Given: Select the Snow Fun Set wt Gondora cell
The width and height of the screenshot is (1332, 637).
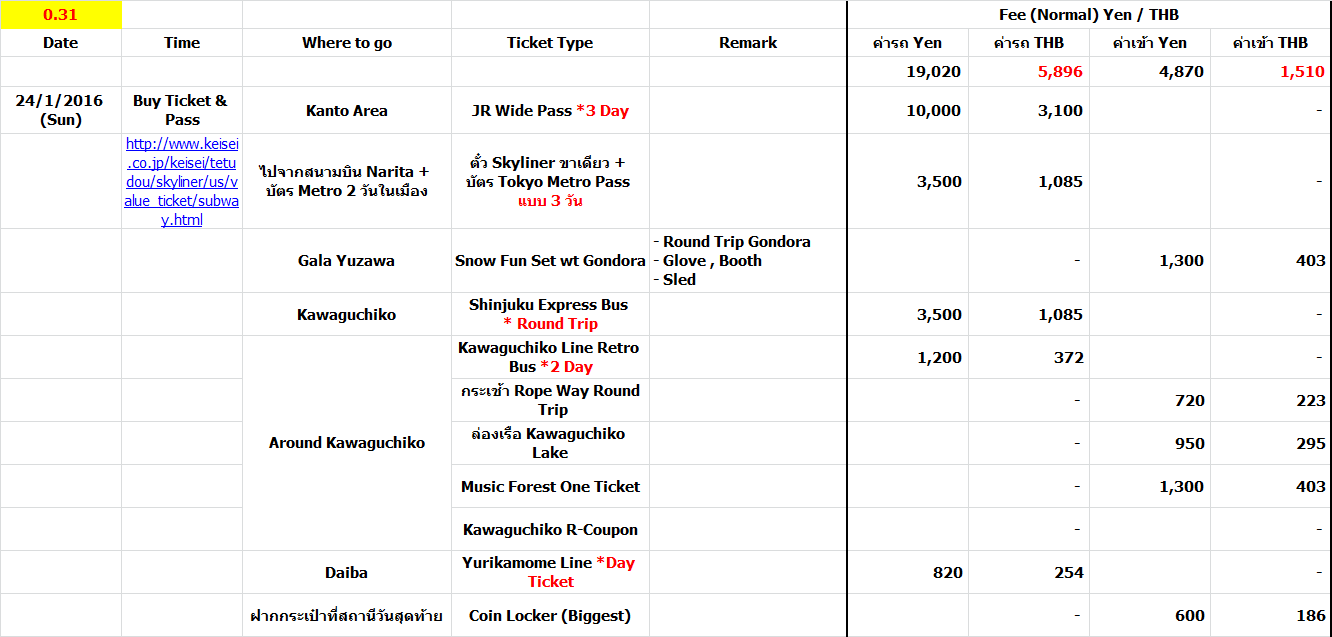Looking at the screenshot, I should point(550,261).
